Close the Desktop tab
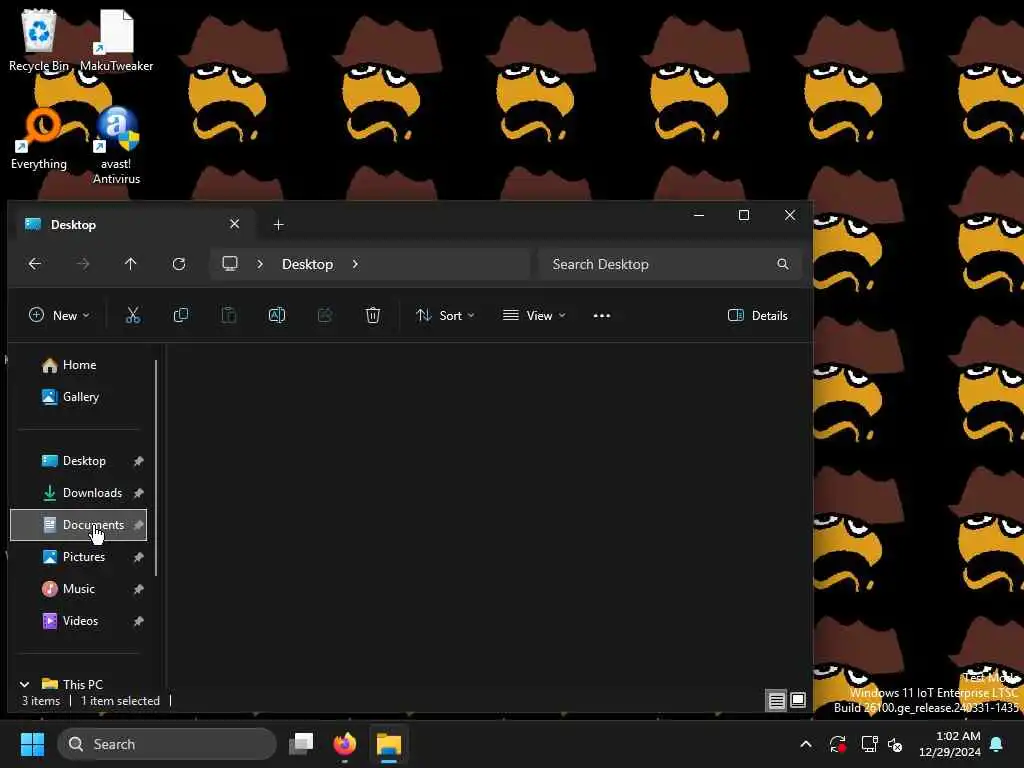The width and height of the screenshot is (1024, 768). click(x=234, y=224)
